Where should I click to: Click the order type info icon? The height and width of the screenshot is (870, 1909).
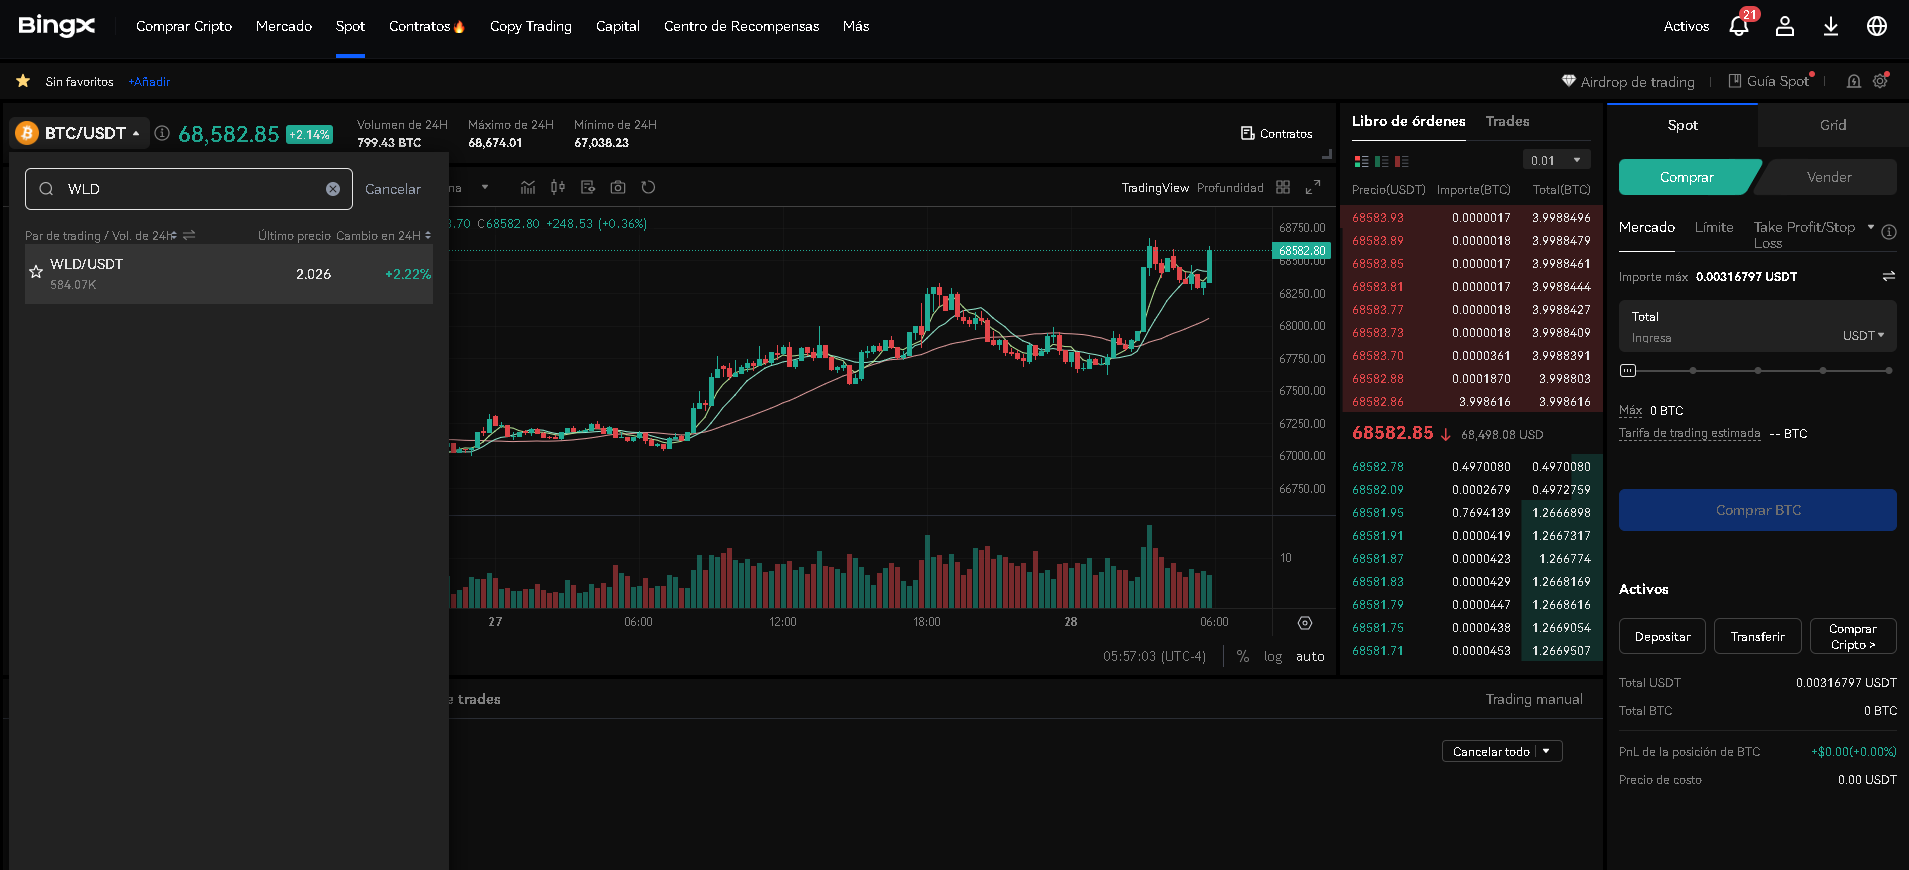1889,232
